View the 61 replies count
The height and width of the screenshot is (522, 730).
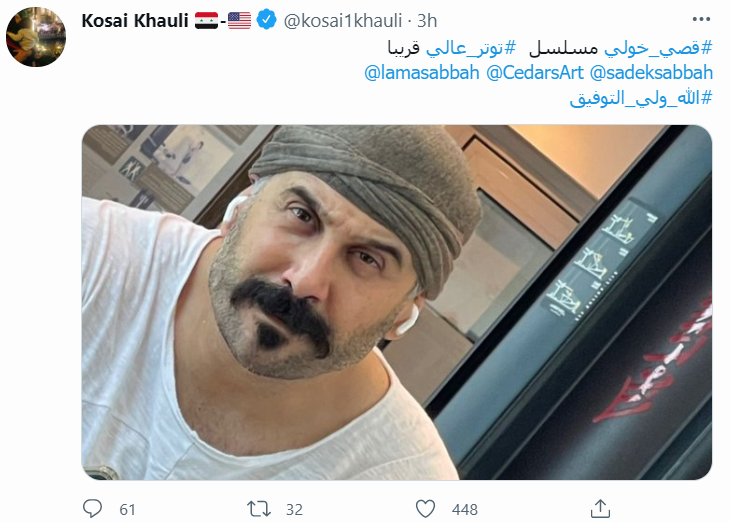[127, 509]
